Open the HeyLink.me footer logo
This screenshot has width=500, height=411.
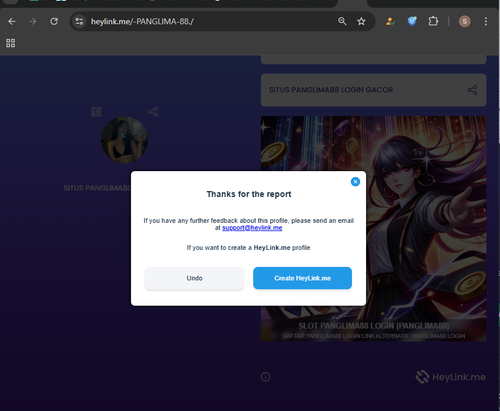(451, 377)
